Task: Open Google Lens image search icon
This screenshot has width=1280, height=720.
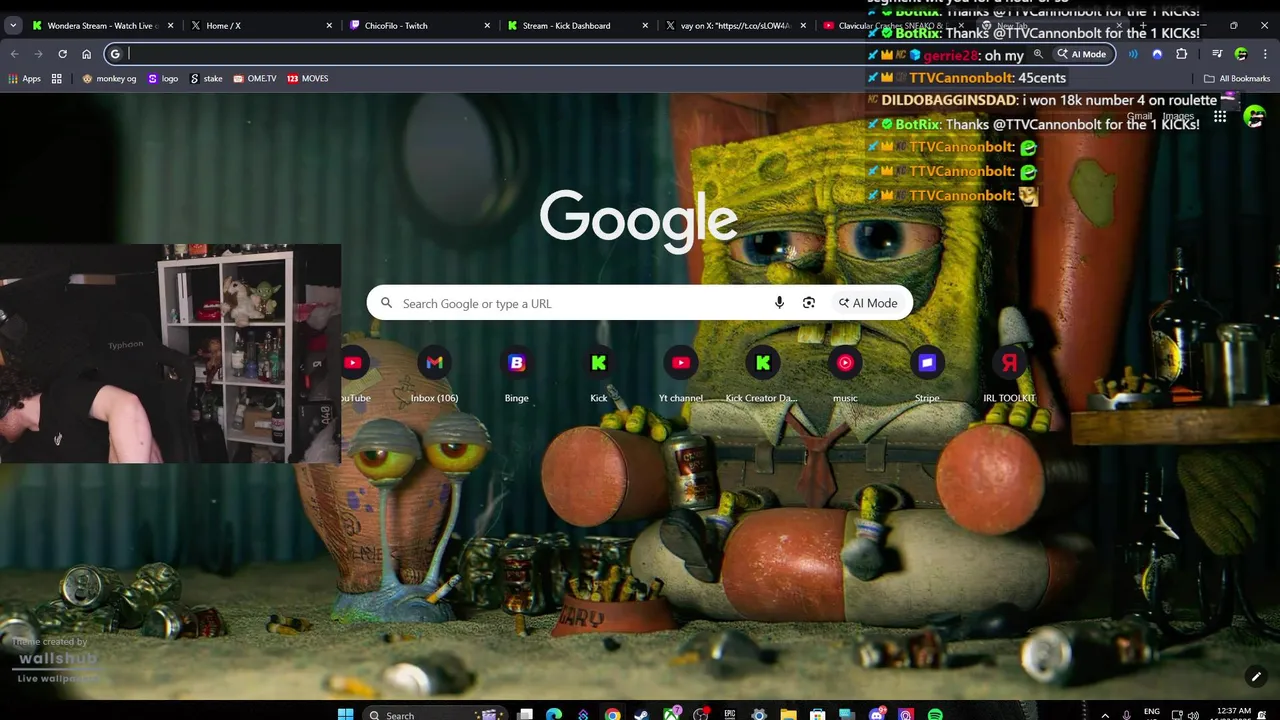Action: pos(809,303)
